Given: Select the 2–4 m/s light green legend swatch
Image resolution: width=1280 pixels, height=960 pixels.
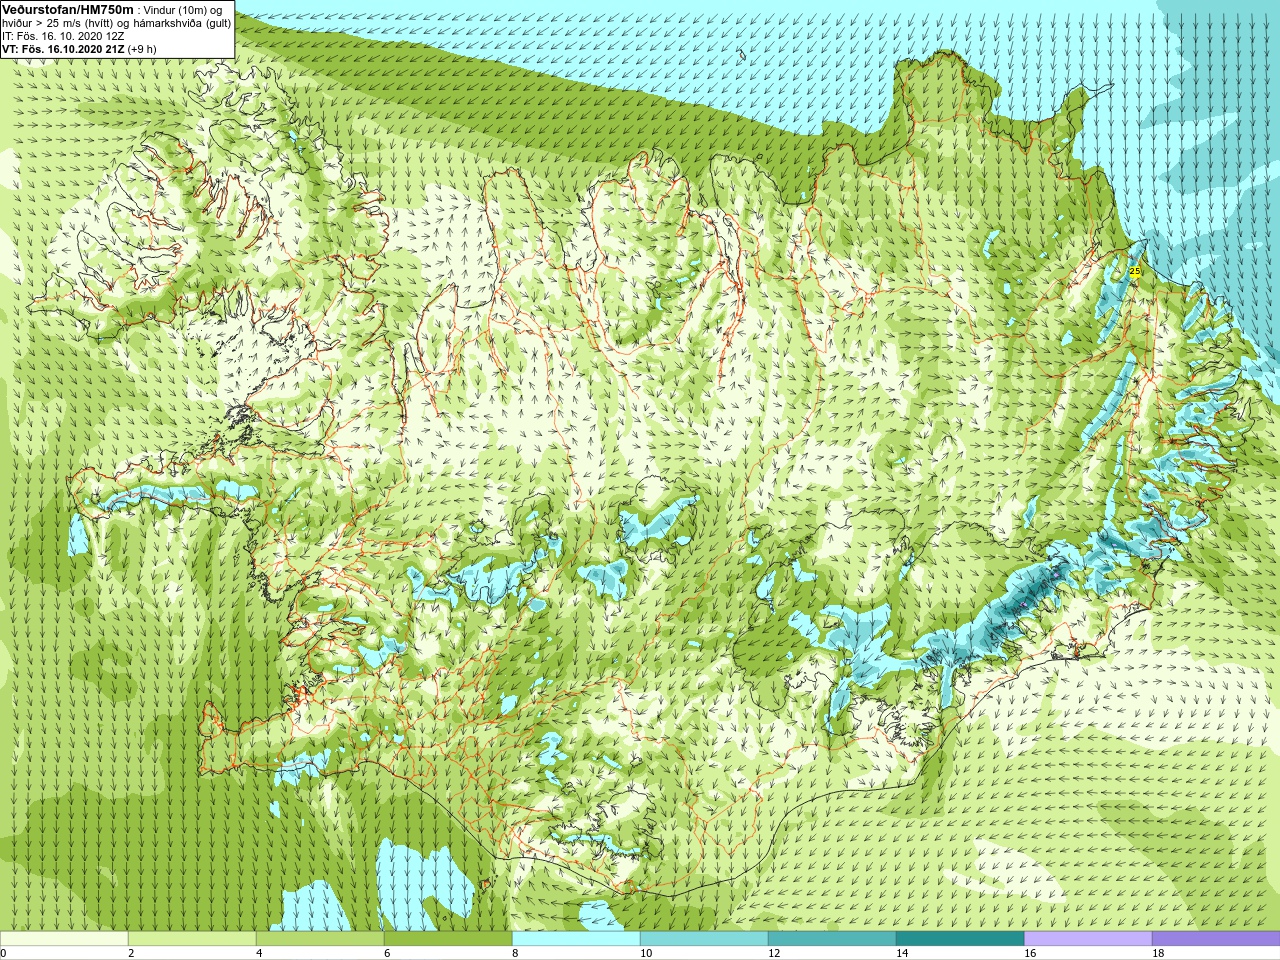Looking at the screenshot, I should pyautogui.click(x=192, y=939).
